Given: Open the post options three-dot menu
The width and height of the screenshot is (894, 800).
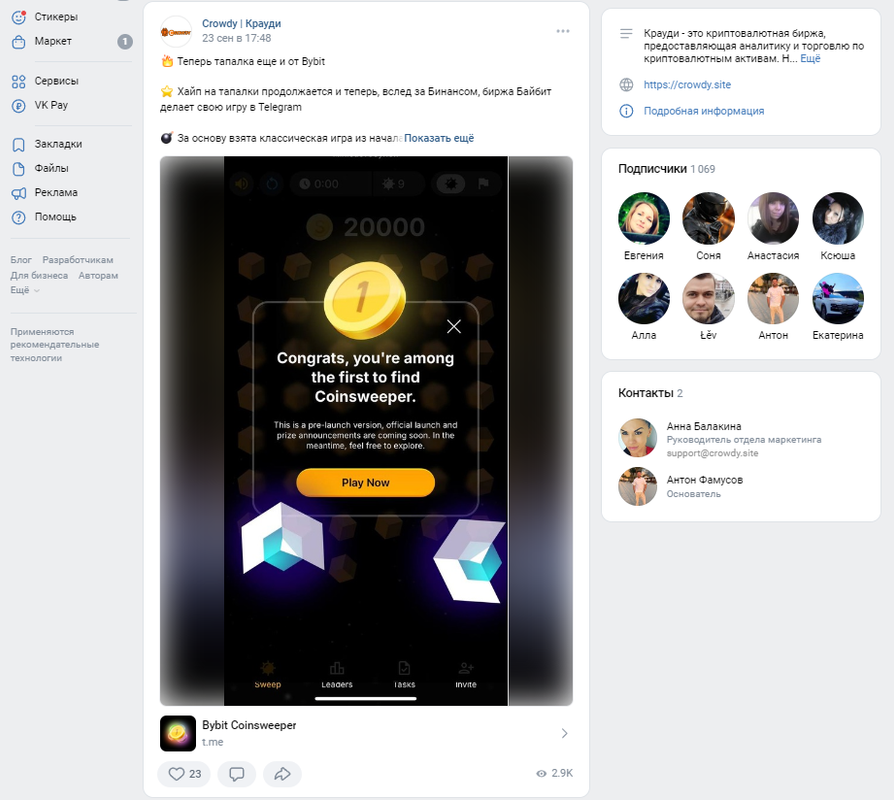Looking at the screenshot, I should (563, 31).
